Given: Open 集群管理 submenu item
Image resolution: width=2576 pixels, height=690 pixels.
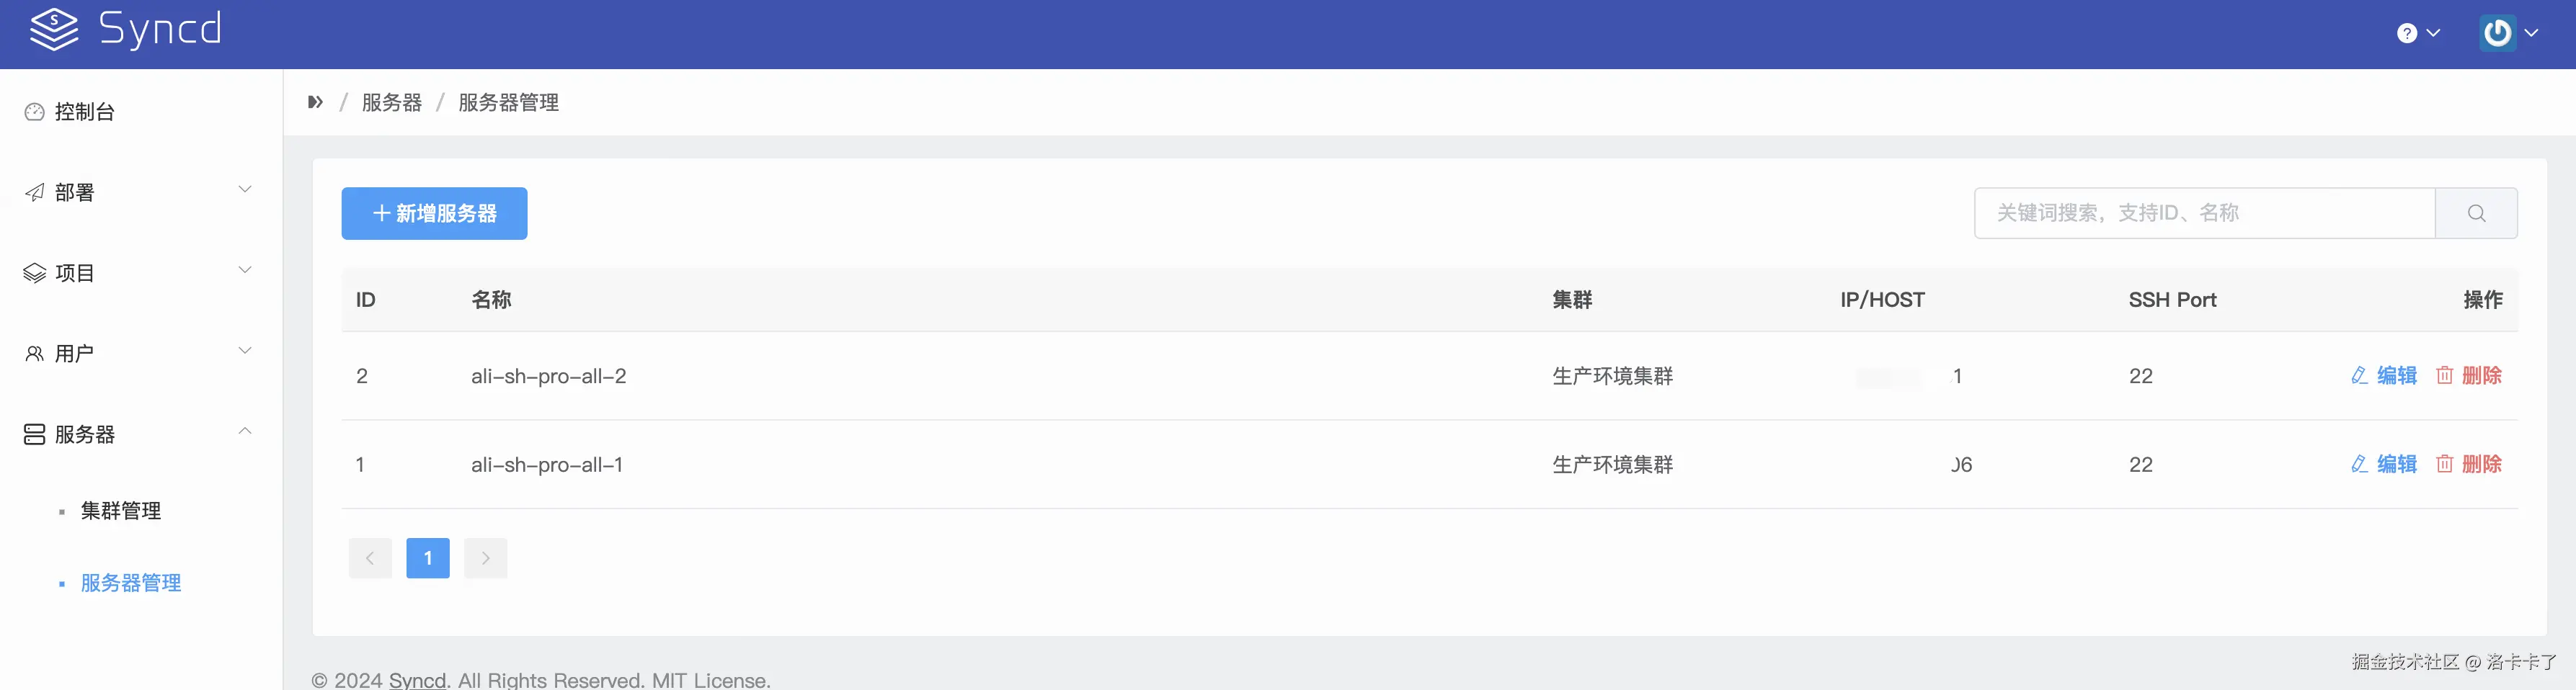Looking at the screenshot, I should (x=120, y=511).
